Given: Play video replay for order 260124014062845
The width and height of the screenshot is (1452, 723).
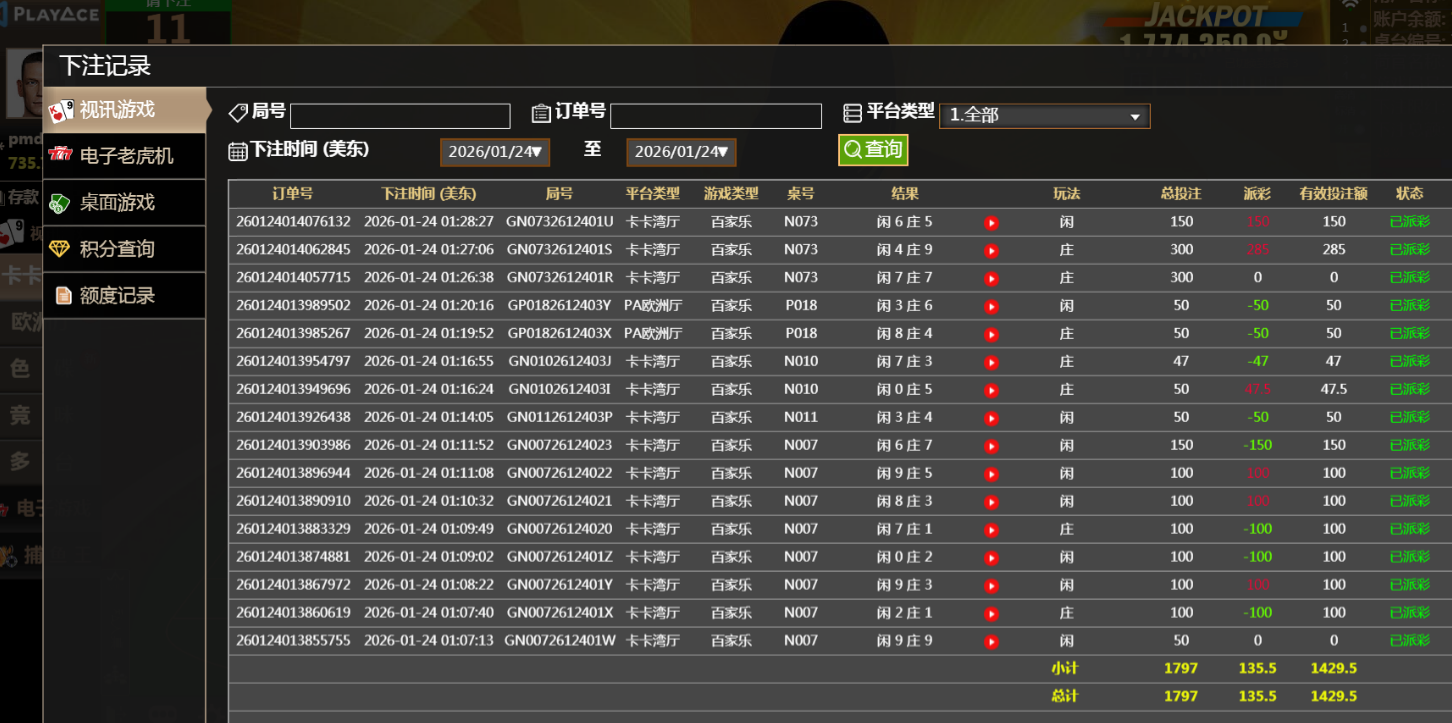Looking at the screenshot, I should click(991, 251).
